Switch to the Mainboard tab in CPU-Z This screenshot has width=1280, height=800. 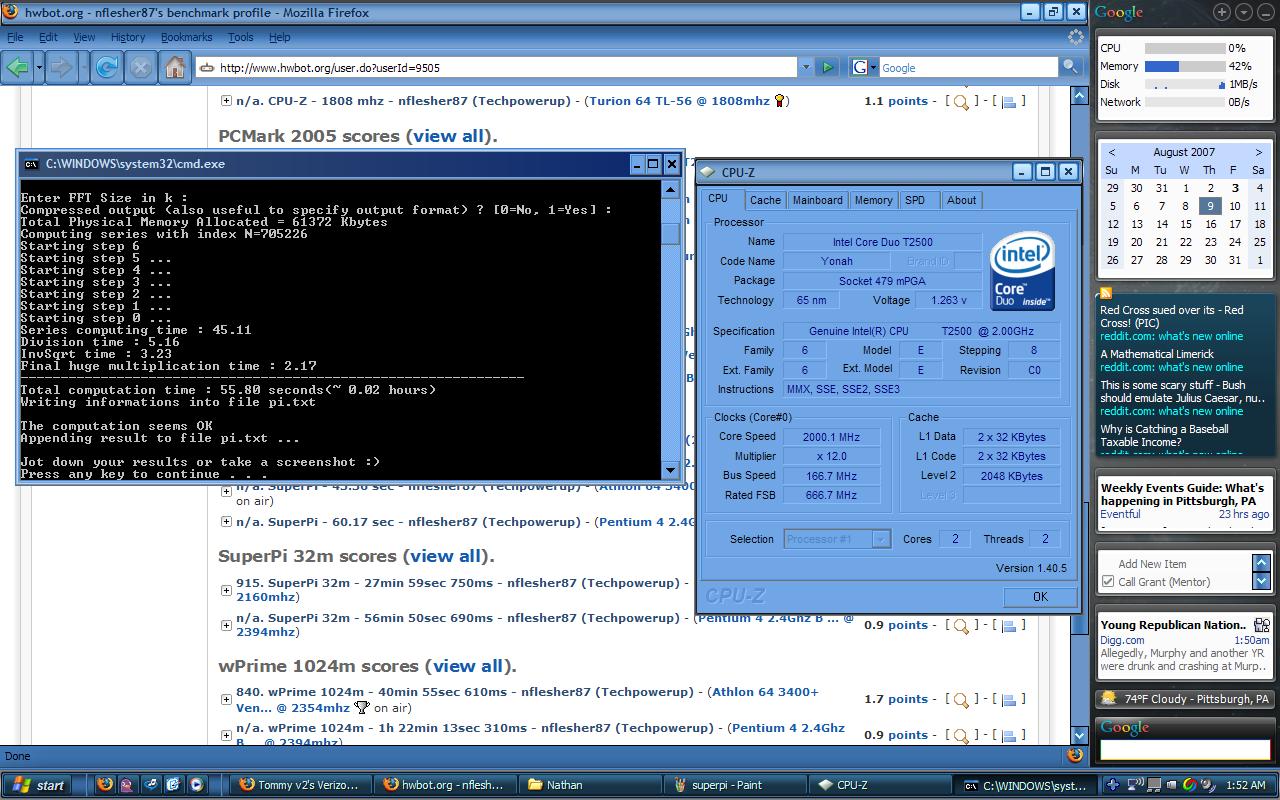(818, 200)
